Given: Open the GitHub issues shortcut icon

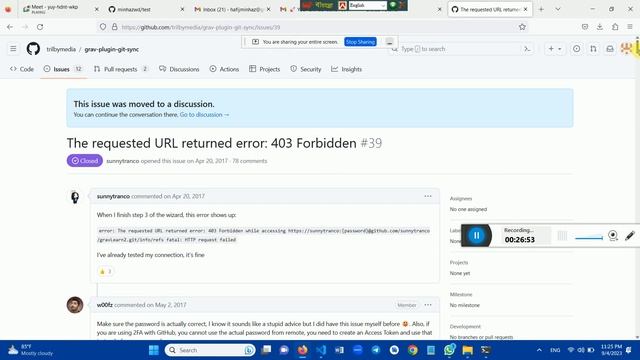Looking at the screenshot, I should (576, 49).
